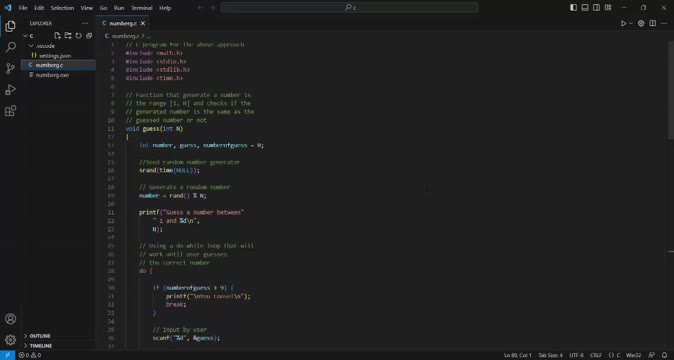Image resolution: width=674 pixels, height=360 pixels.
Task: Toggle the primary side bar layout
Action: pos(573,8)
